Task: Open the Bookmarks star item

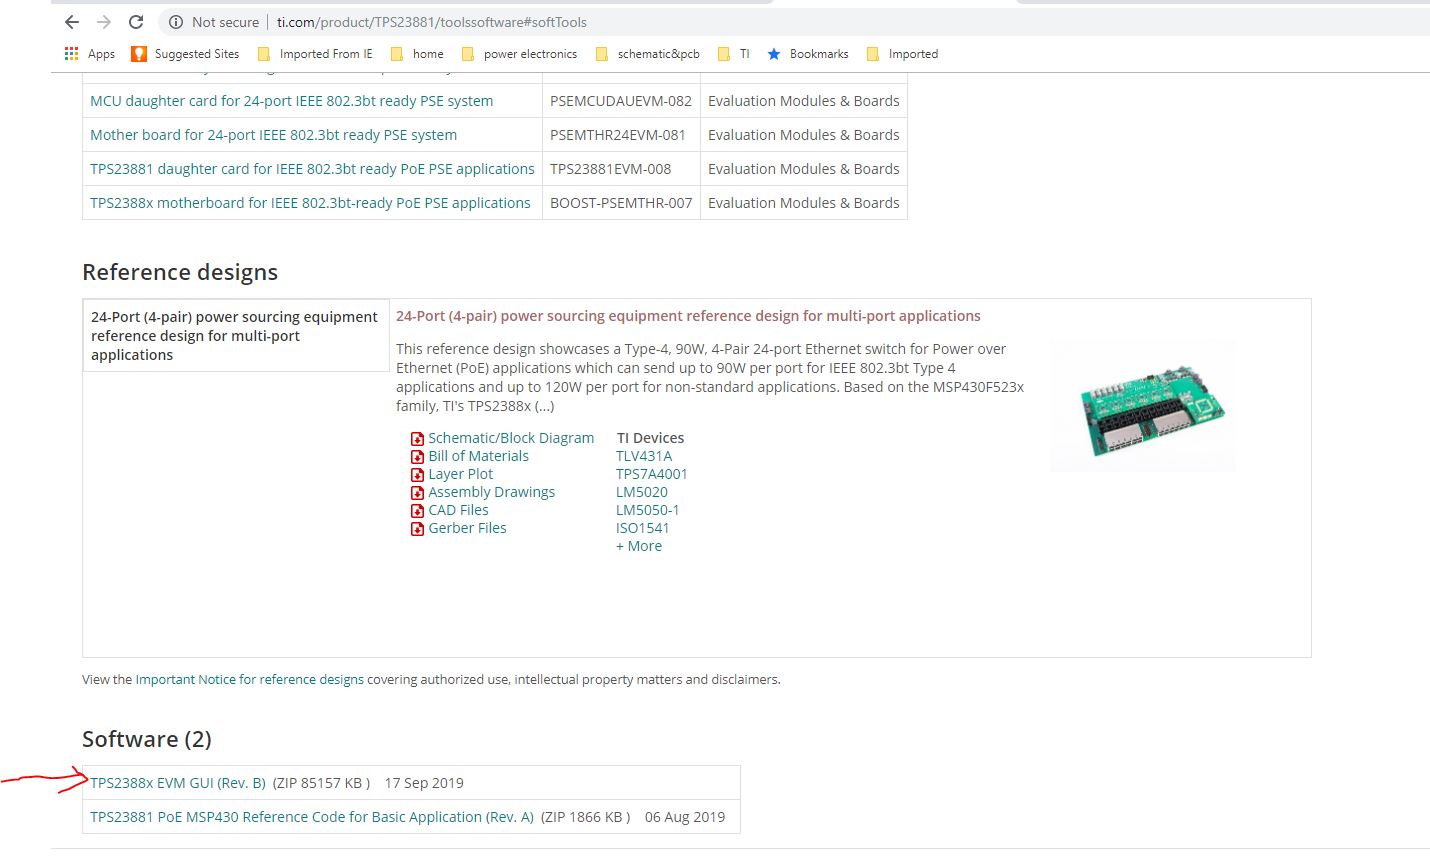Action: [x=807, y=54]
